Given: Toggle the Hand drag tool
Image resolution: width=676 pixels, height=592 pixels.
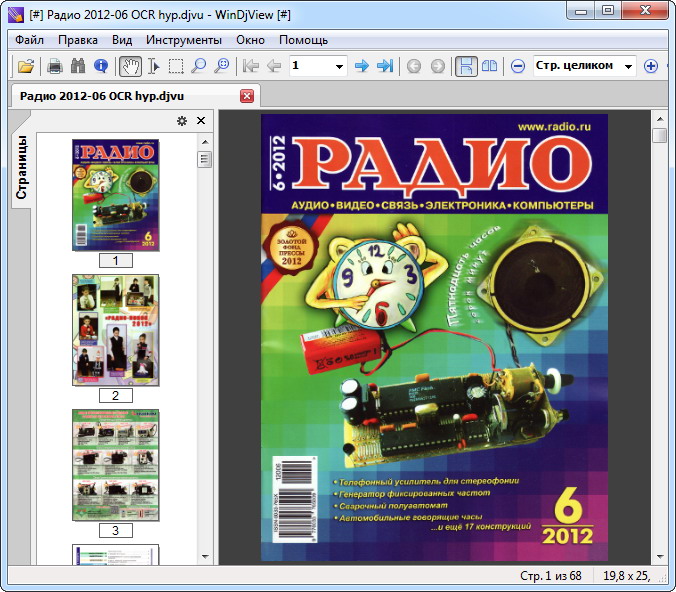Looking at the screenshot, I should 130,66.
